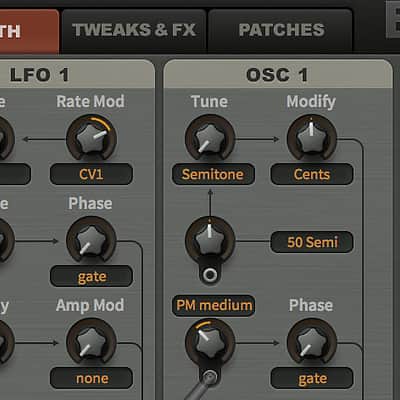Click the OSC 1 Tune knob
The image size is (400, 400).
click(x=210, y=138)
